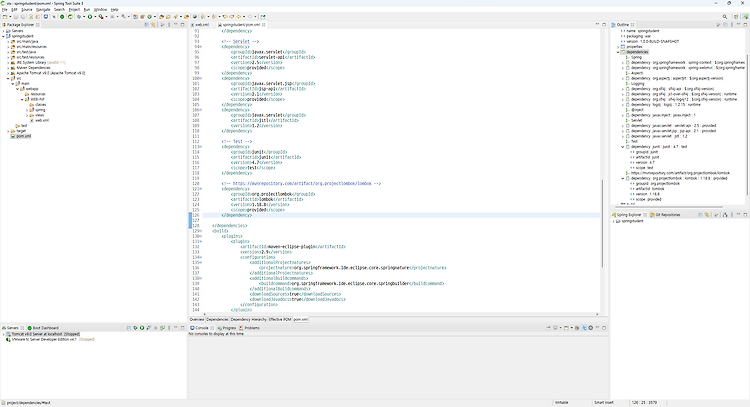Viewport: 750px width, 407px height.
Task: Click the Publish icon in Servers view
Action: [x=163, y=328]
